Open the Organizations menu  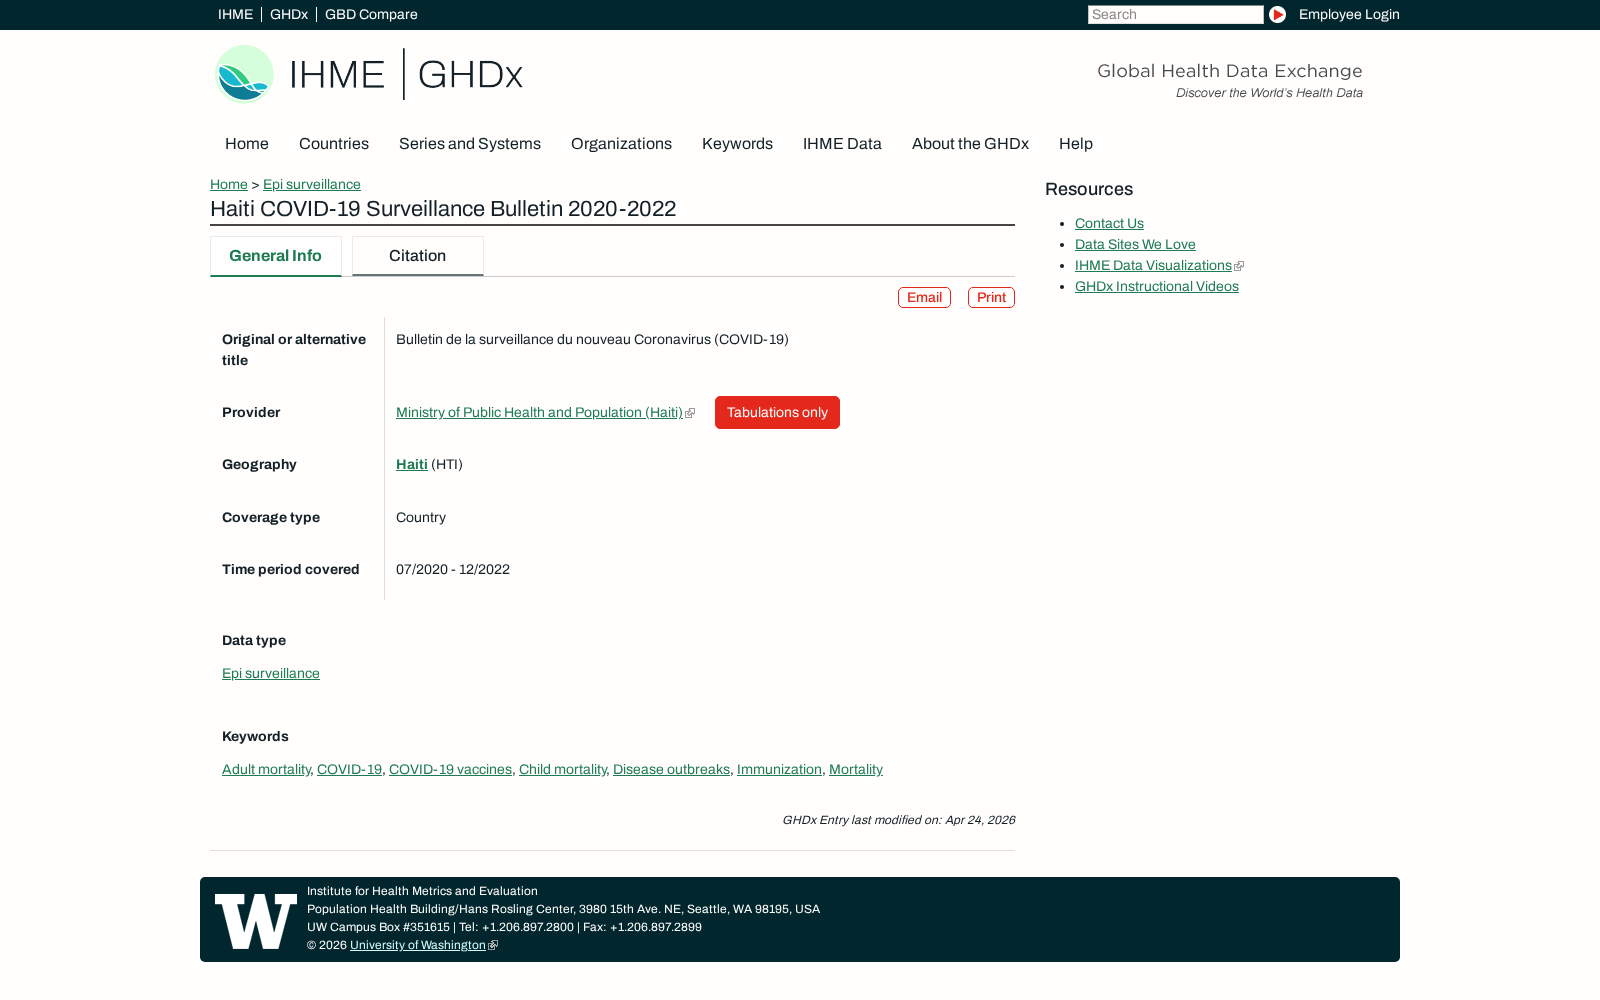pyautogui.click(x=621, y=144)
